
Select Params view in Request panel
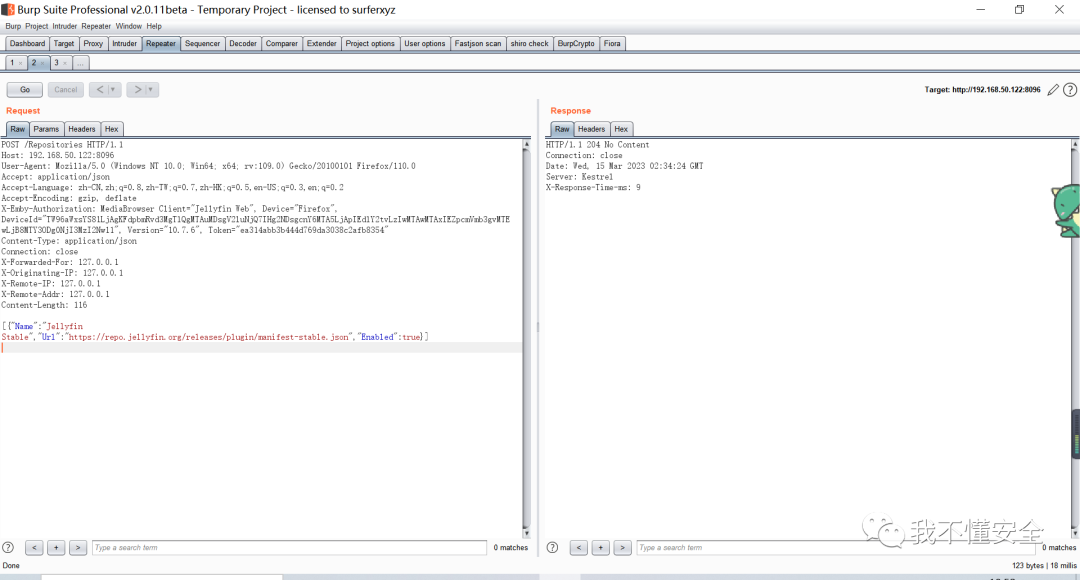[46, 129]
